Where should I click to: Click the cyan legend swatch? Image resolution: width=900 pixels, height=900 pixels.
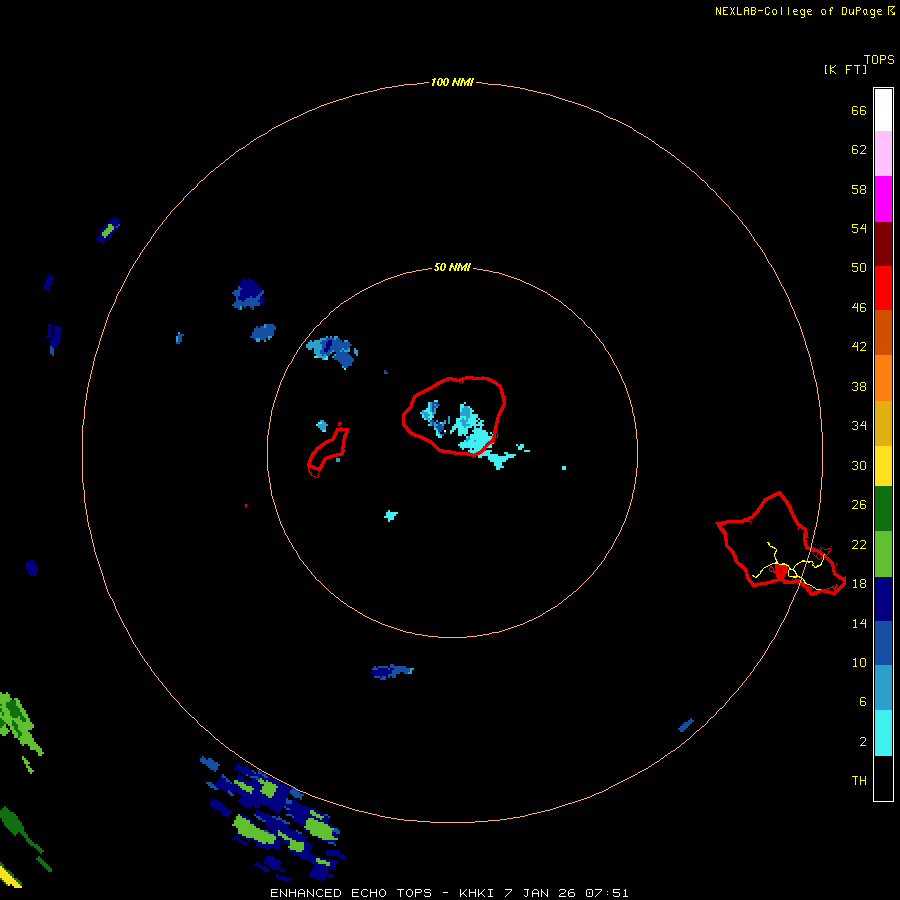[x=883, y=733]
